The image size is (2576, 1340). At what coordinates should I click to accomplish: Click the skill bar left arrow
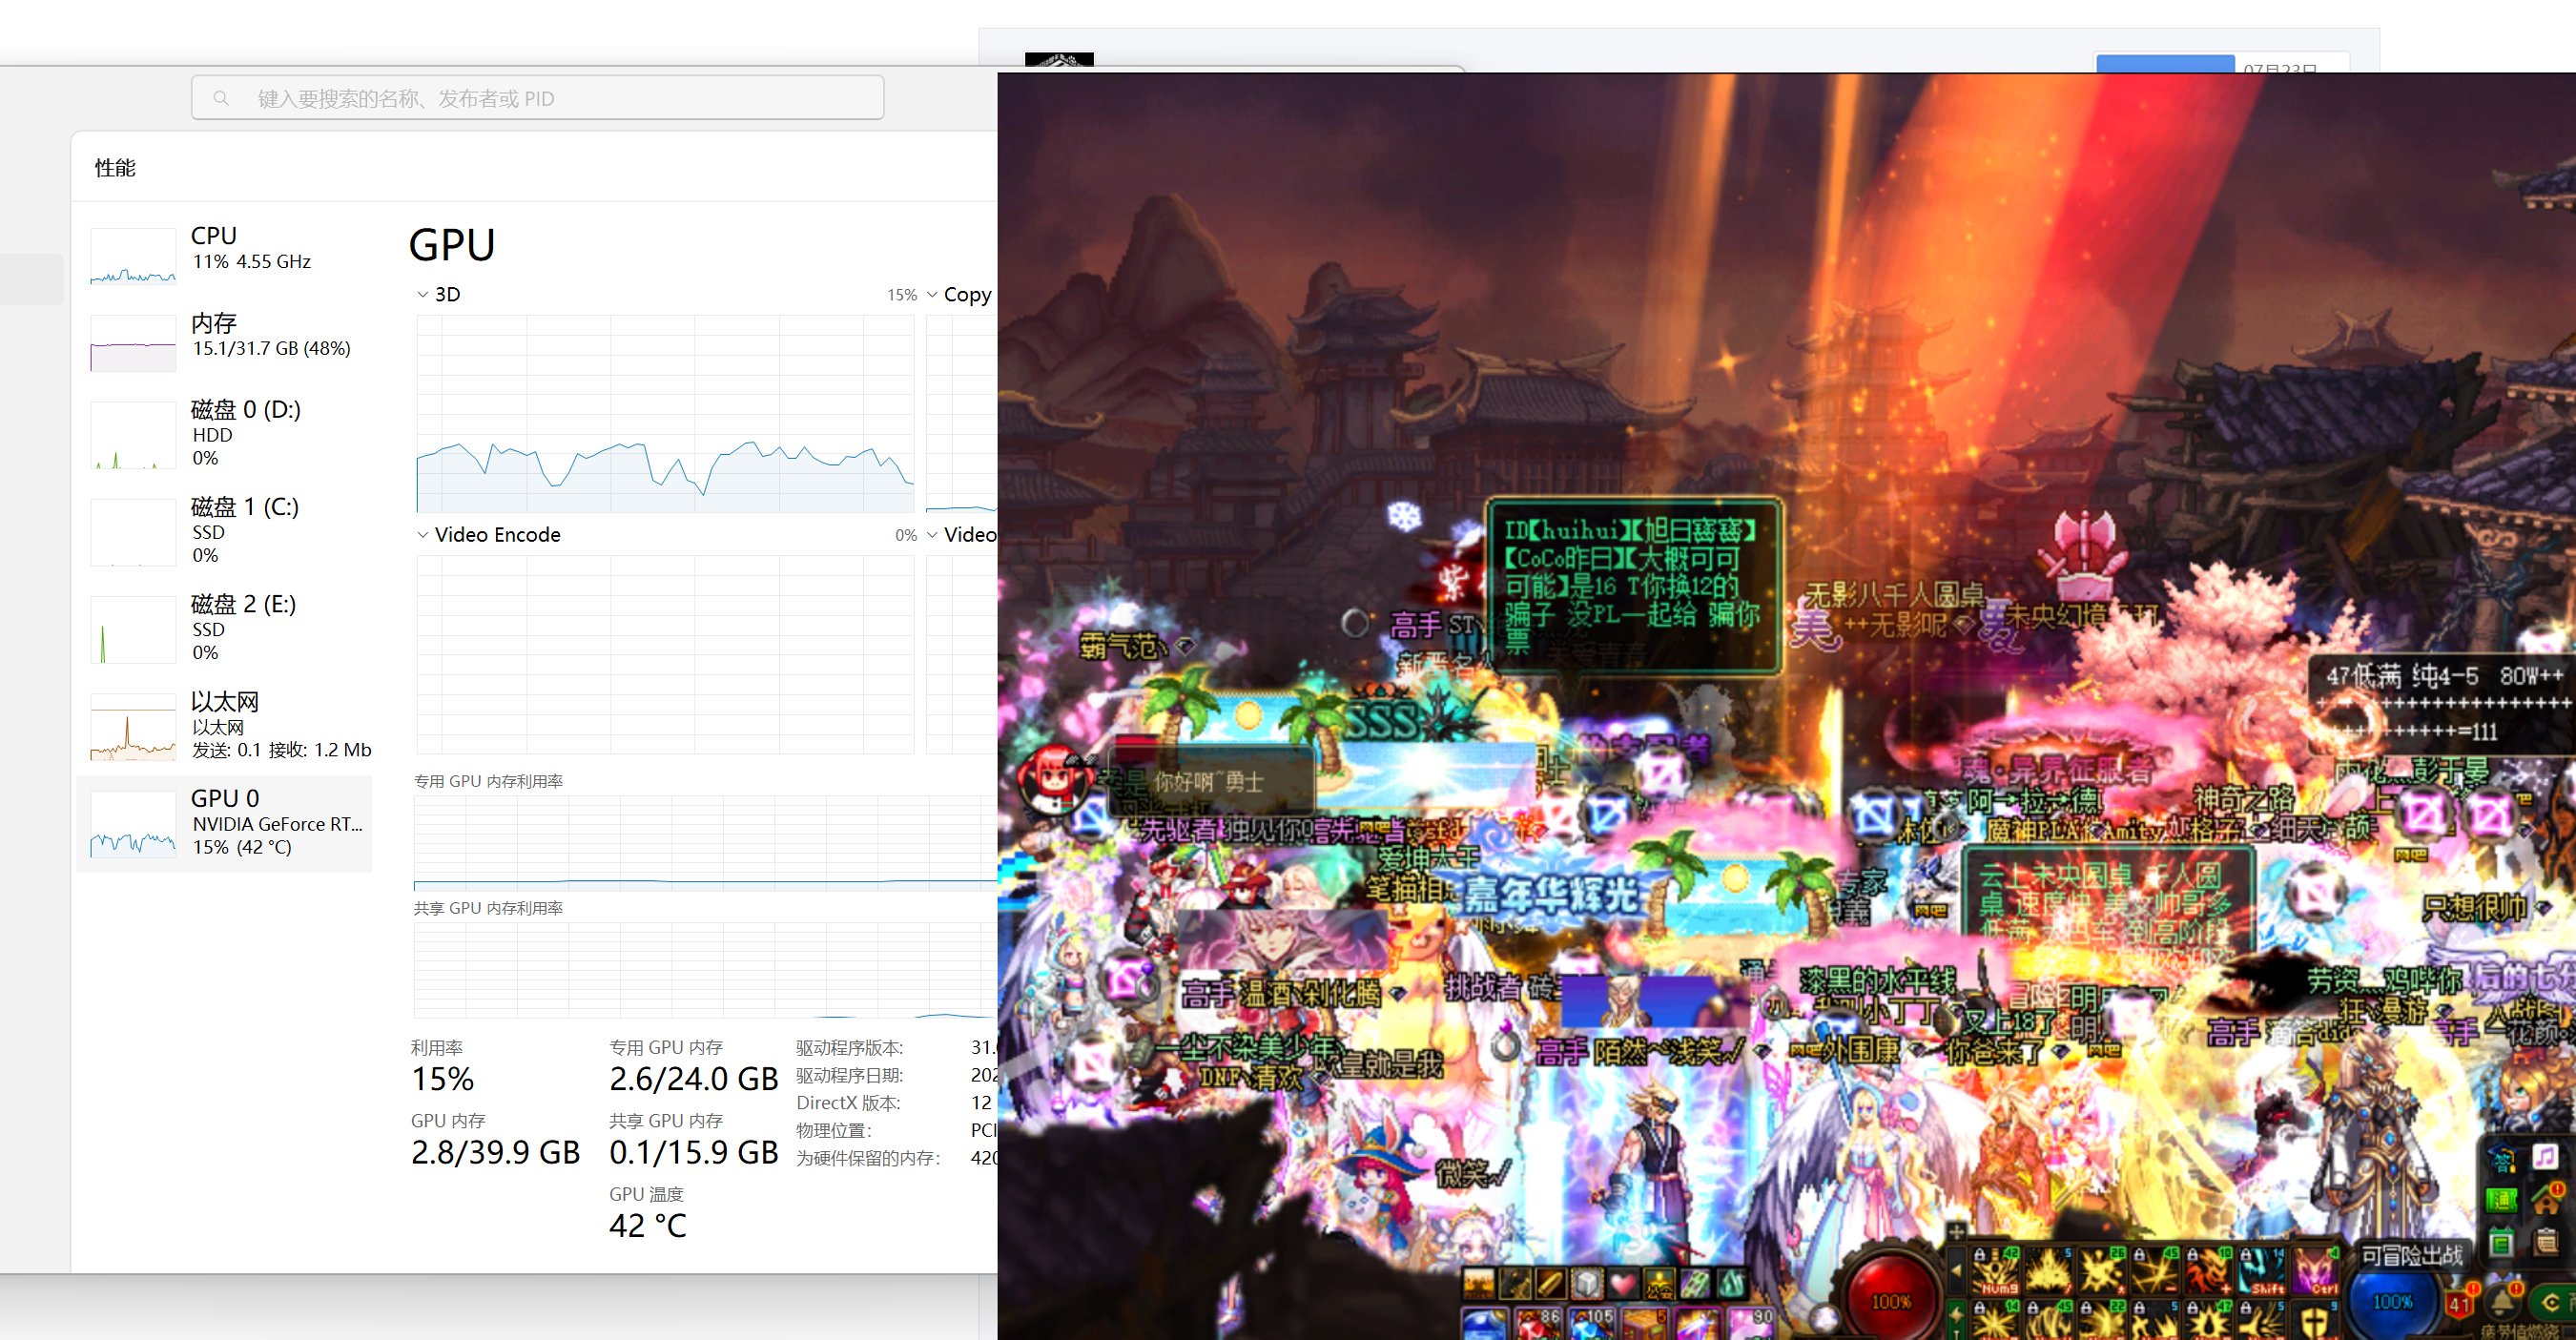(1957, 1271)
